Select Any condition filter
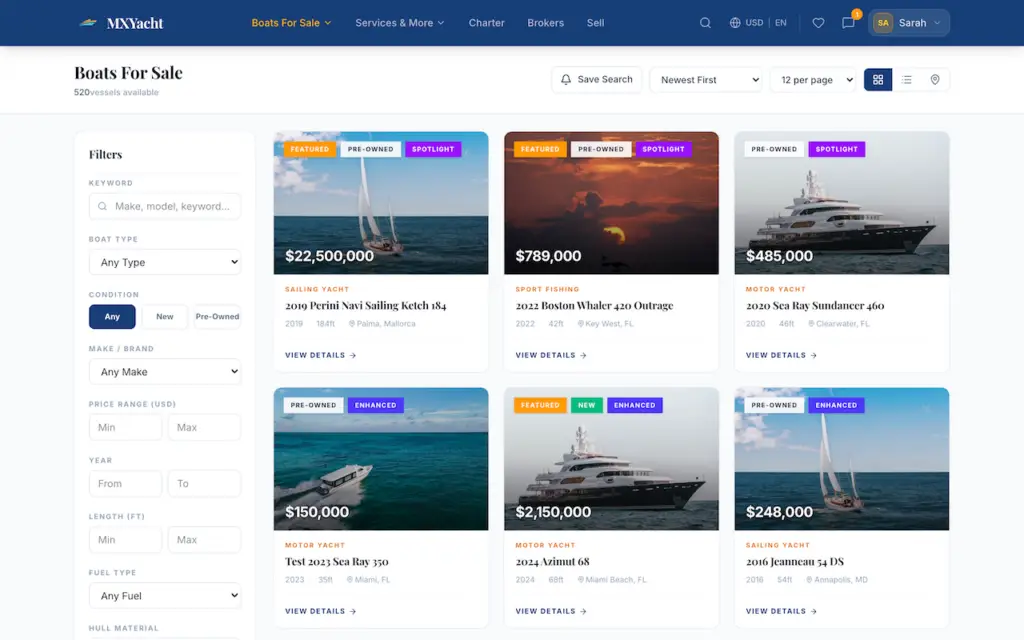1024x640 pixels. [x=112, y=317]
